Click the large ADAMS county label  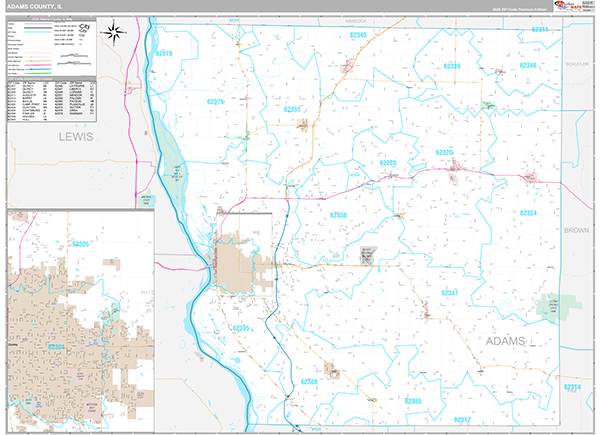[505, 341]
